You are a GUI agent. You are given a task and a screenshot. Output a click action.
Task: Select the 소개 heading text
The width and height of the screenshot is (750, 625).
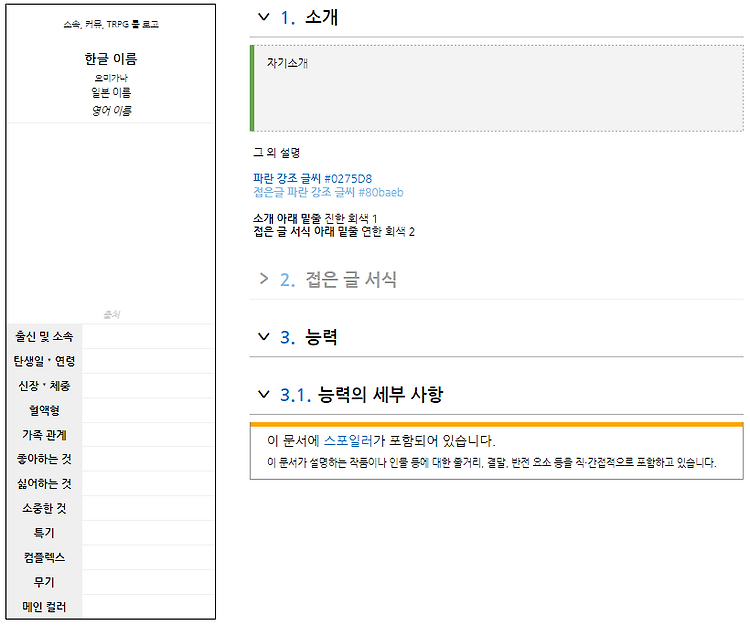[321, 17]
